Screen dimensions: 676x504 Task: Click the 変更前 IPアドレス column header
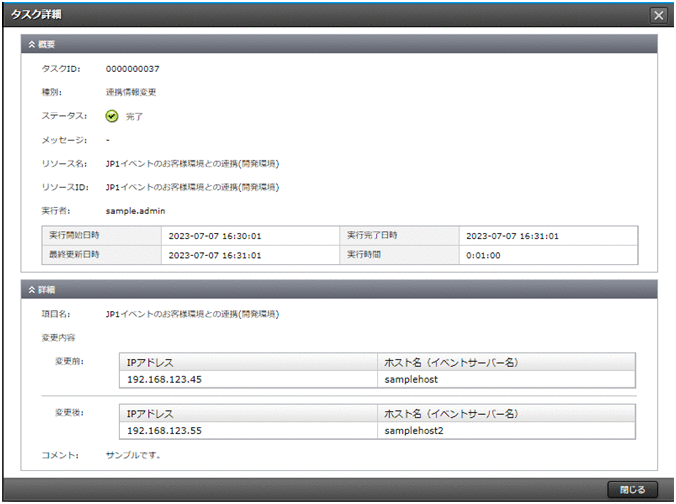[x=248, y=363]
